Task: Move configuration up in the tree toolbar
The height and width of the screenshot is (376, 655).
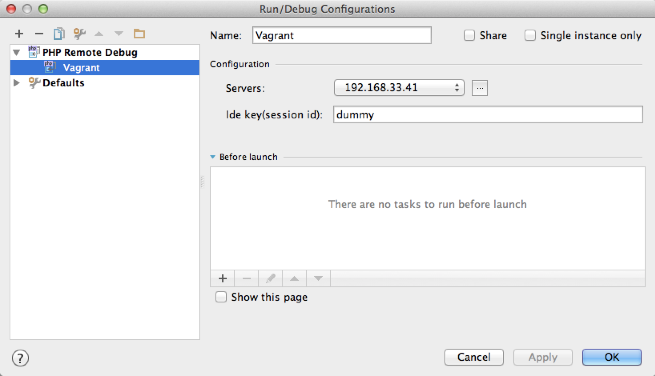Action: pyautogui.click(x=99, y=34)
